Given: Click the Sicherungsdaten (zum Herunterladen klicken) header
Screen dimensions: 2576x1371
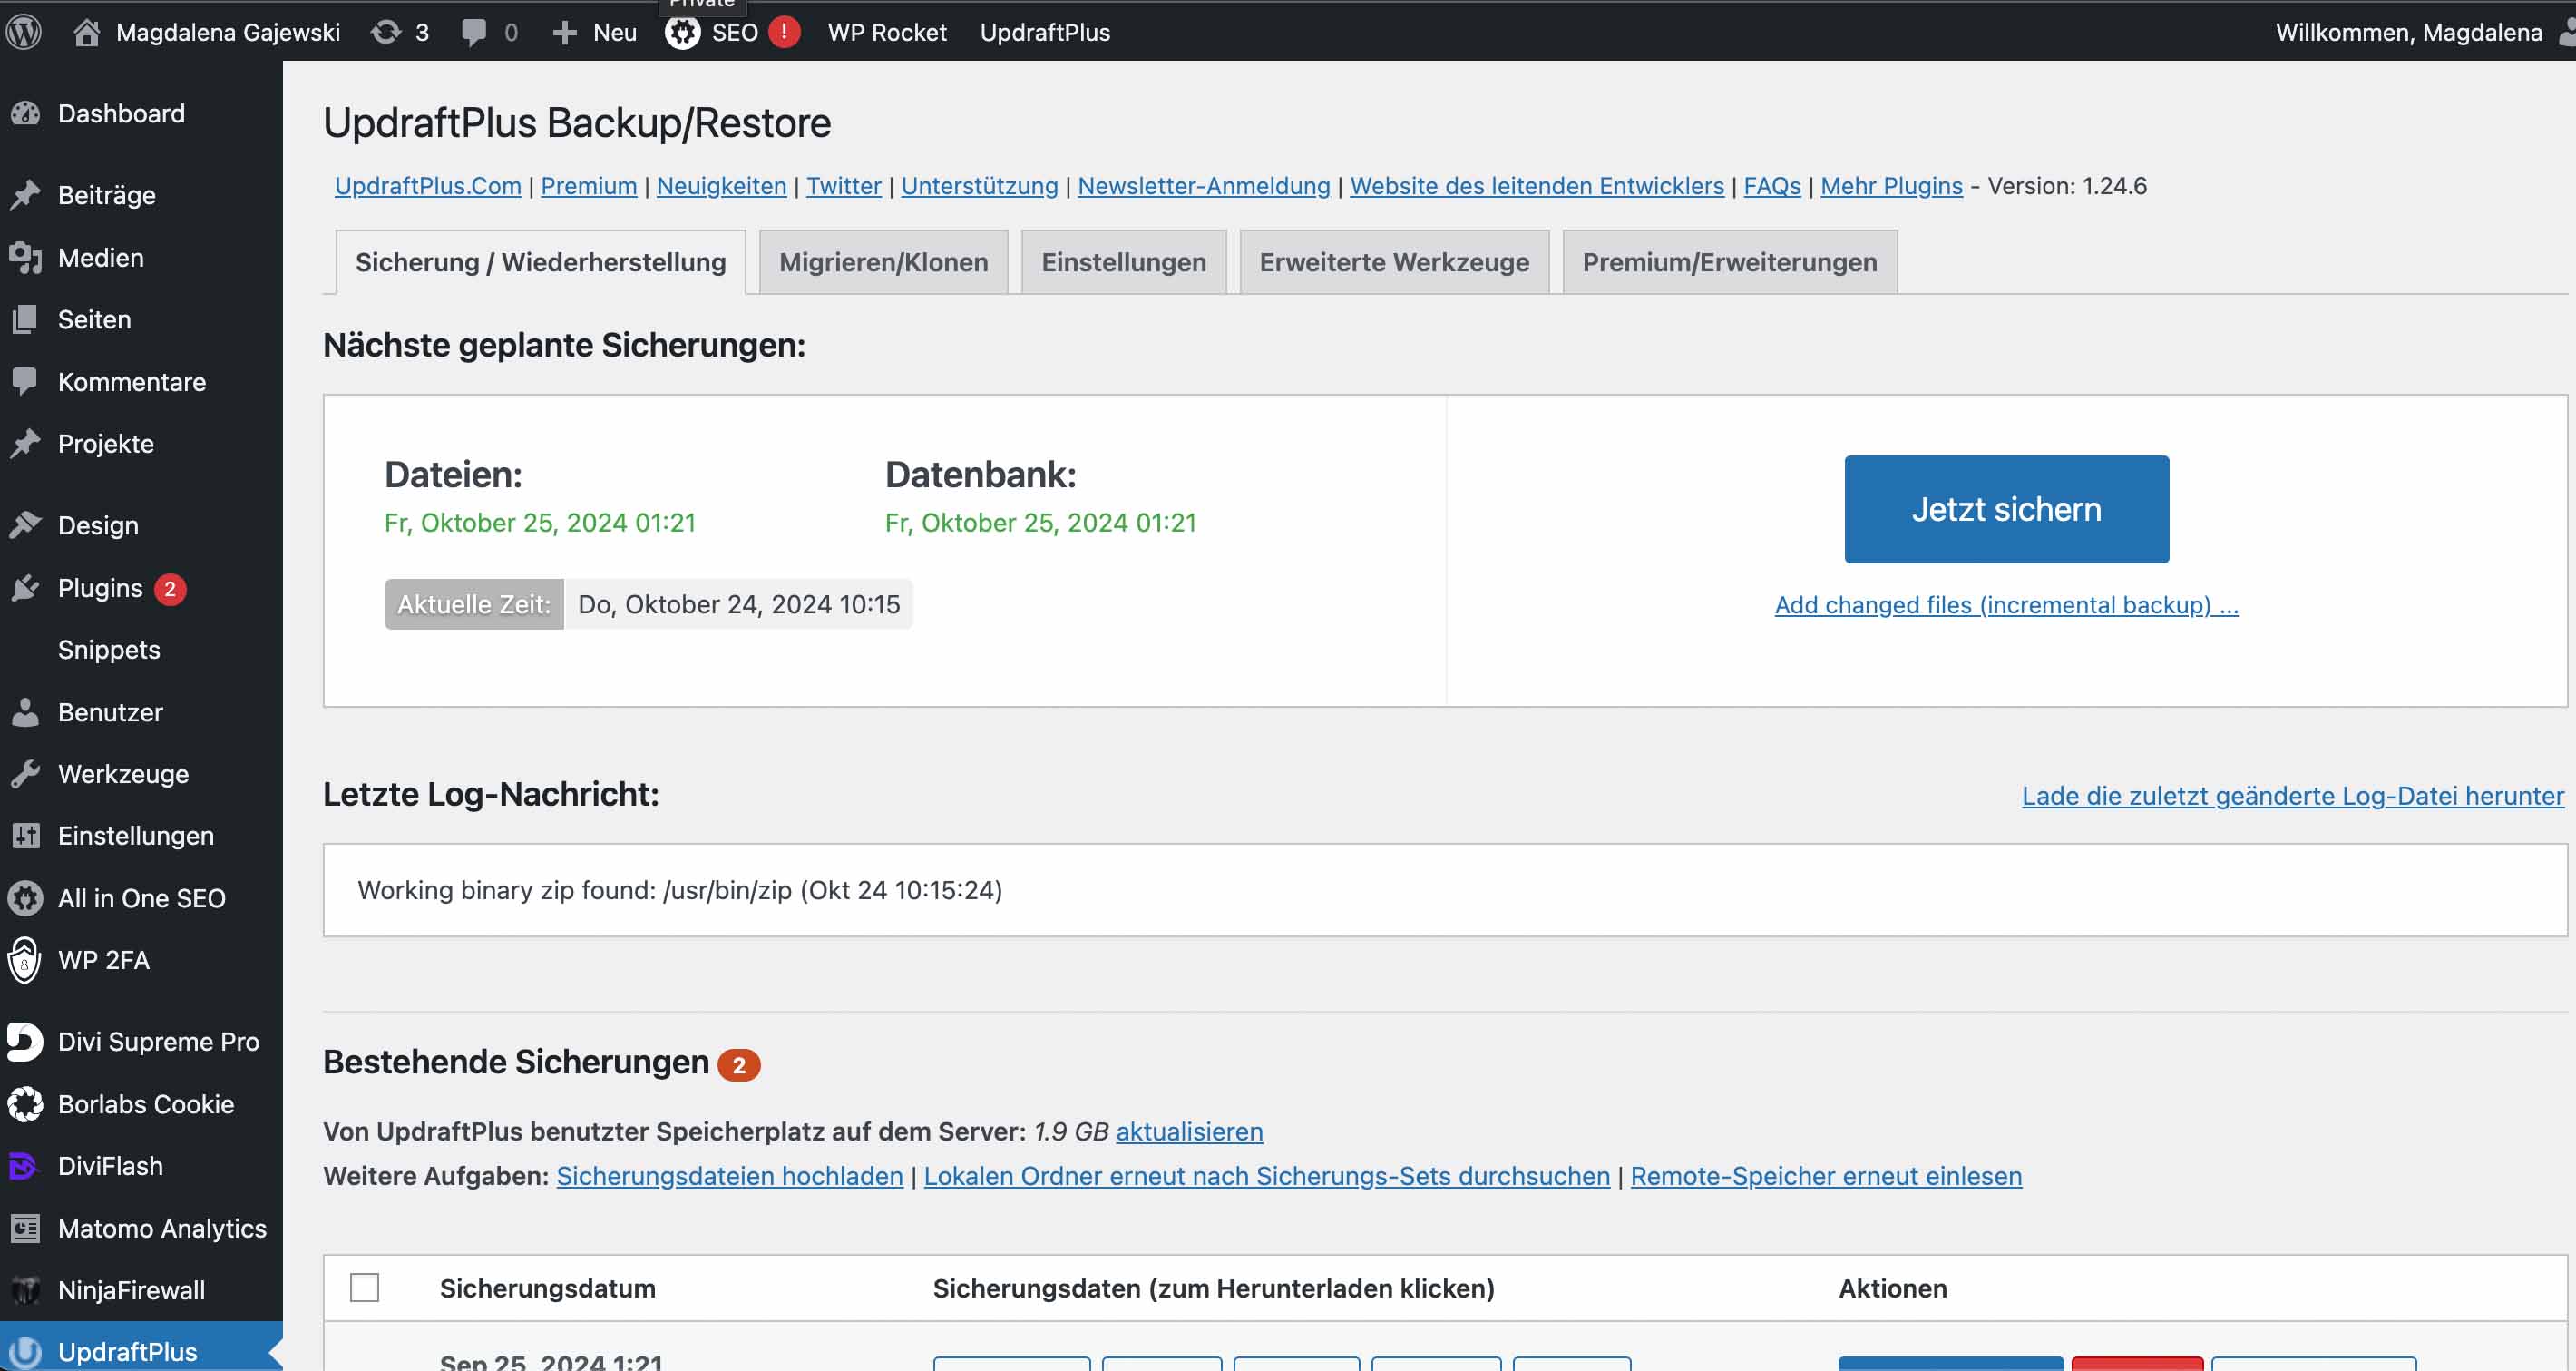Looking at the screenshot, I should (x=1214, y=1288).
